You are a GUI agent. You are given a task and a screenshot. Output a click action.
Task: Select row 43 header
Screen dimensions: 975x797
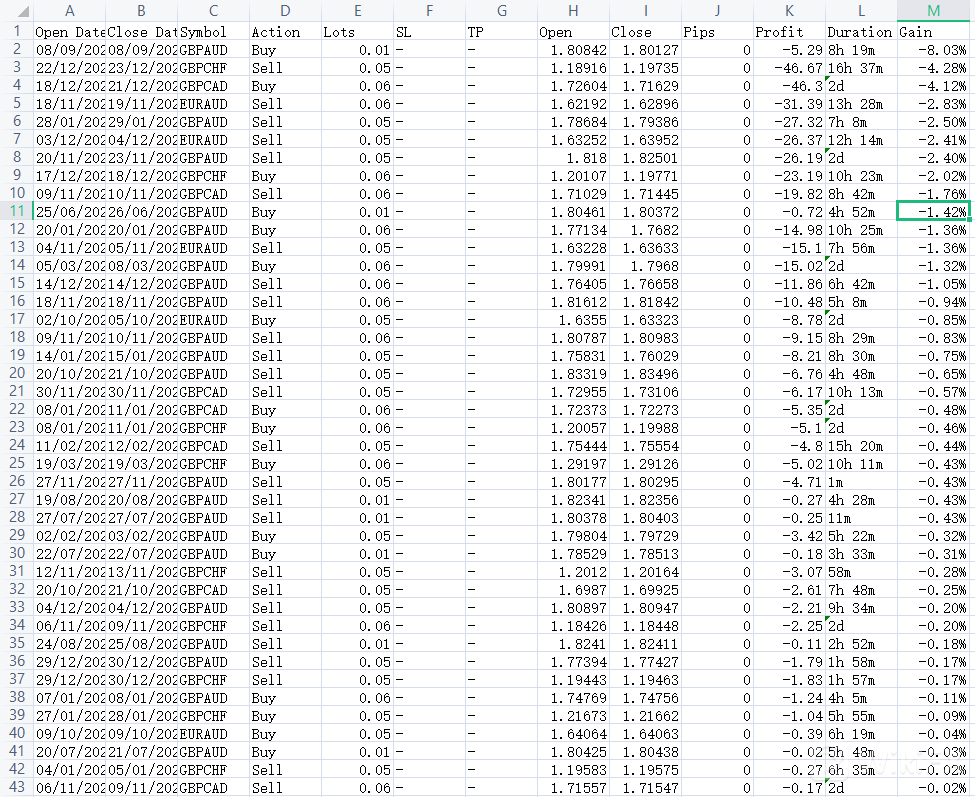[15, 788]
